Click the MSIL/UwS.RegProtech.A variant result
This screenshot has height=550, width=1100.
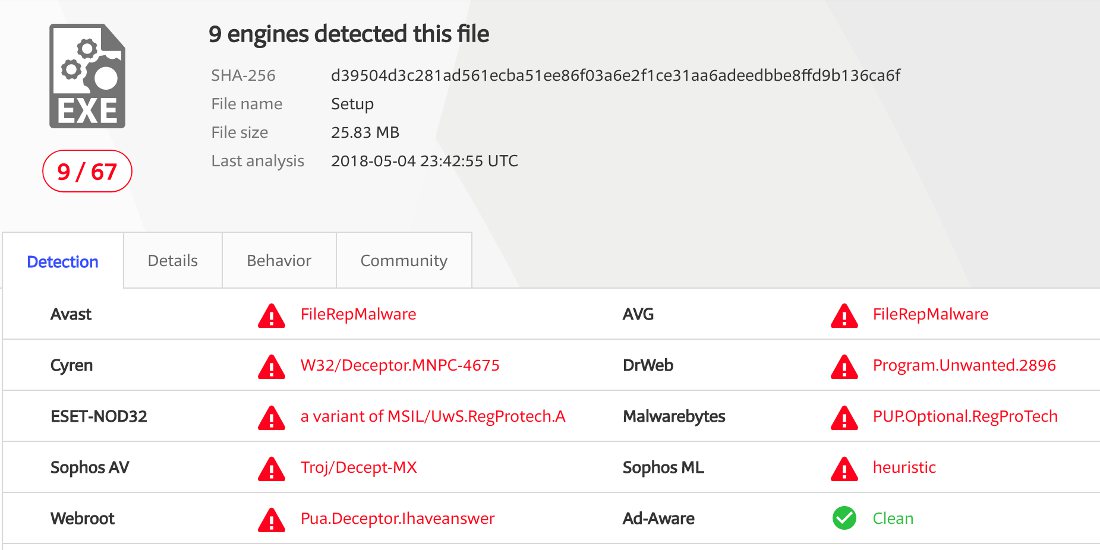point(433,416)
